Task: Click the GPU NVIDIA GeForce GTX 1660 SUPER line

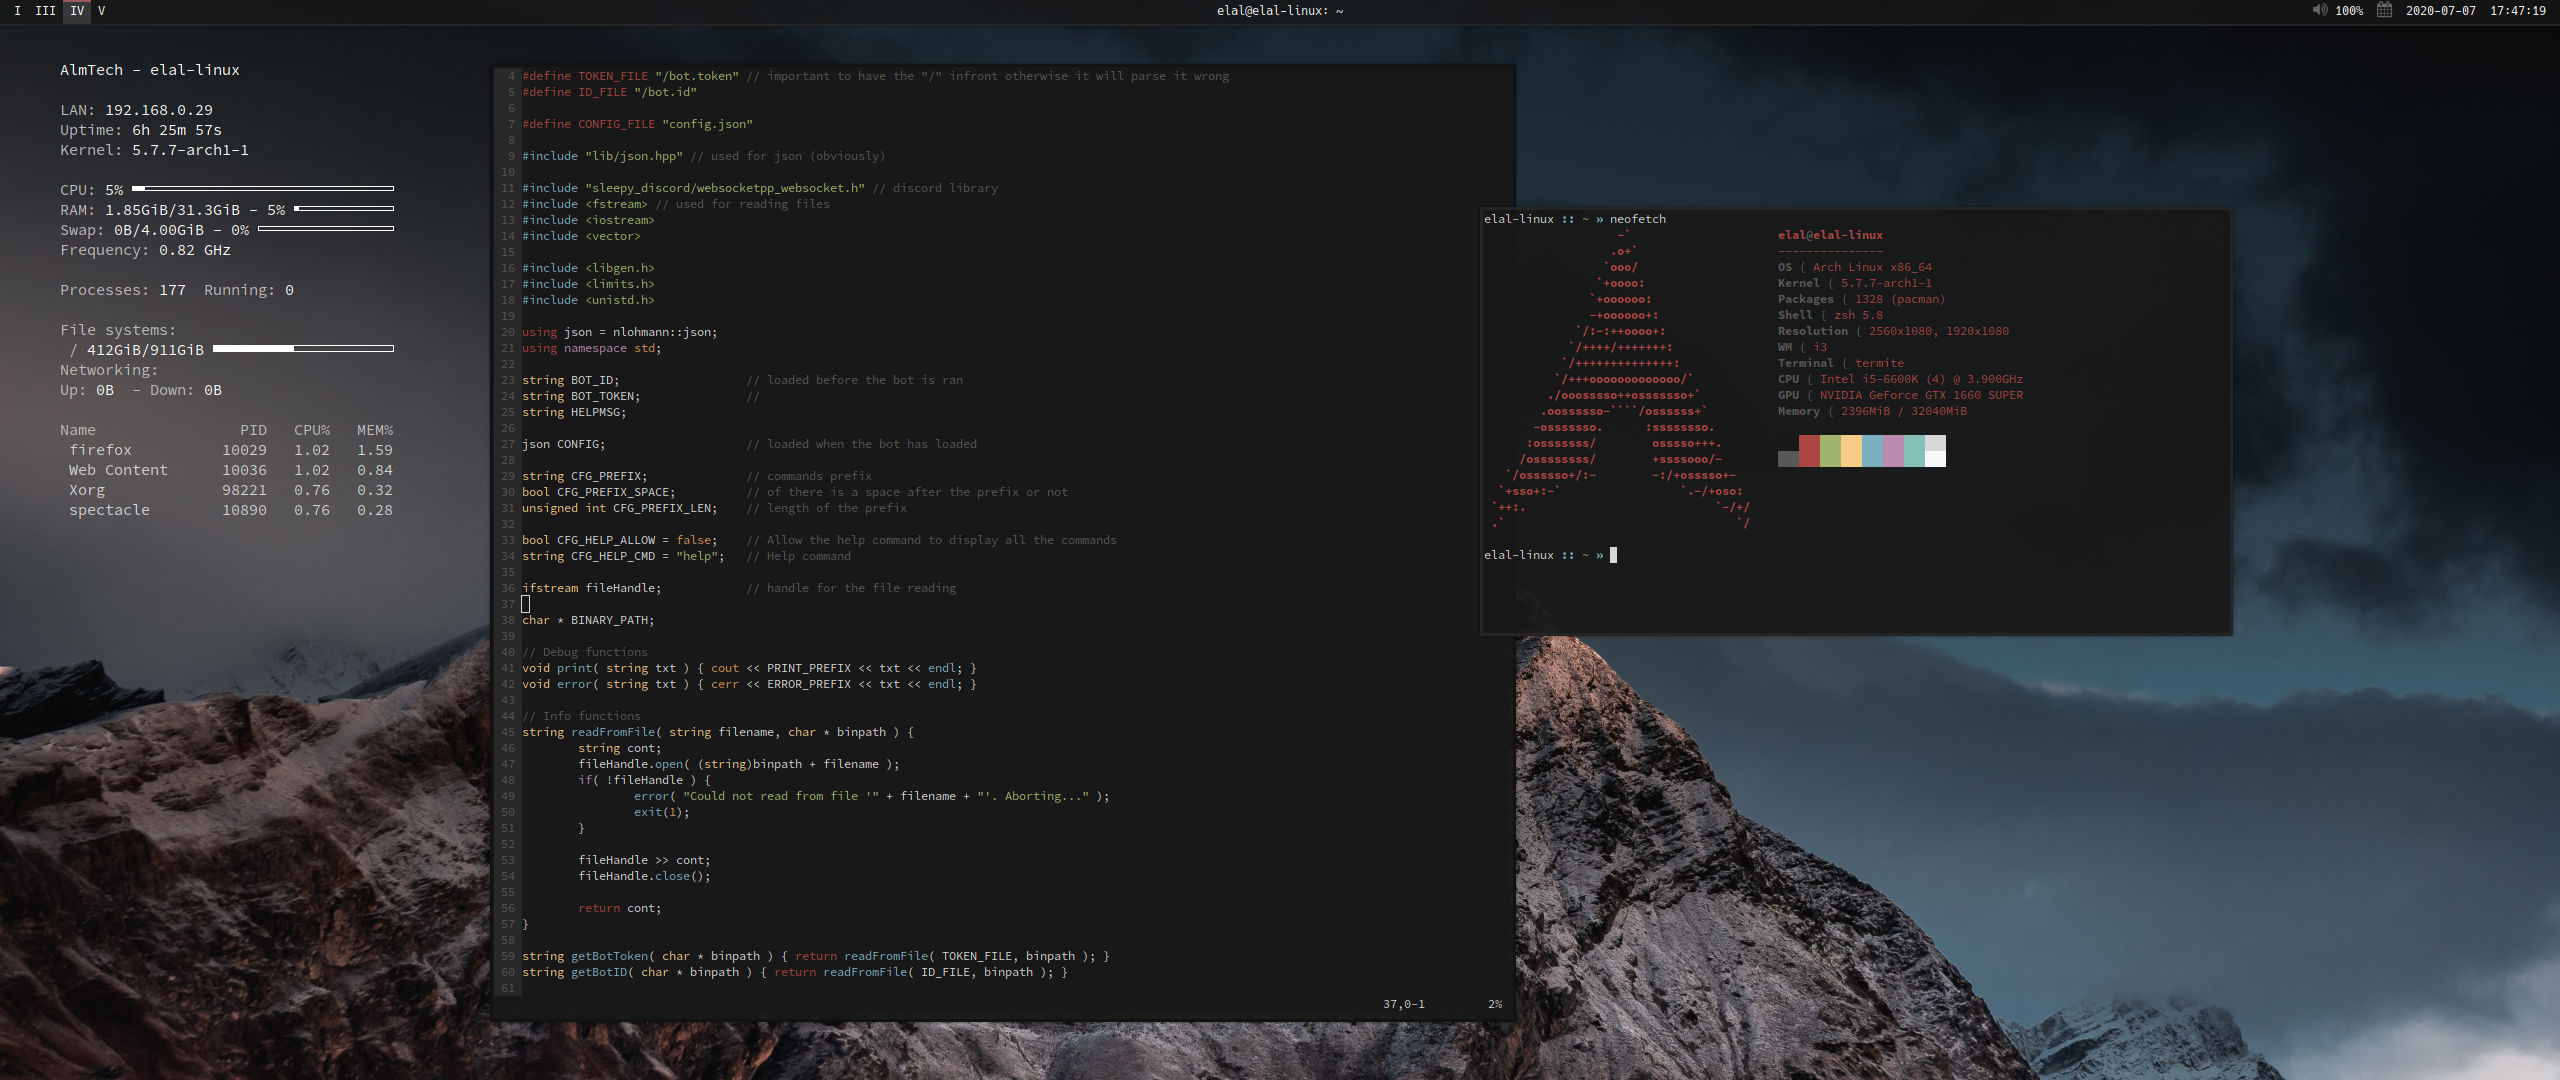Action: 1900,395
